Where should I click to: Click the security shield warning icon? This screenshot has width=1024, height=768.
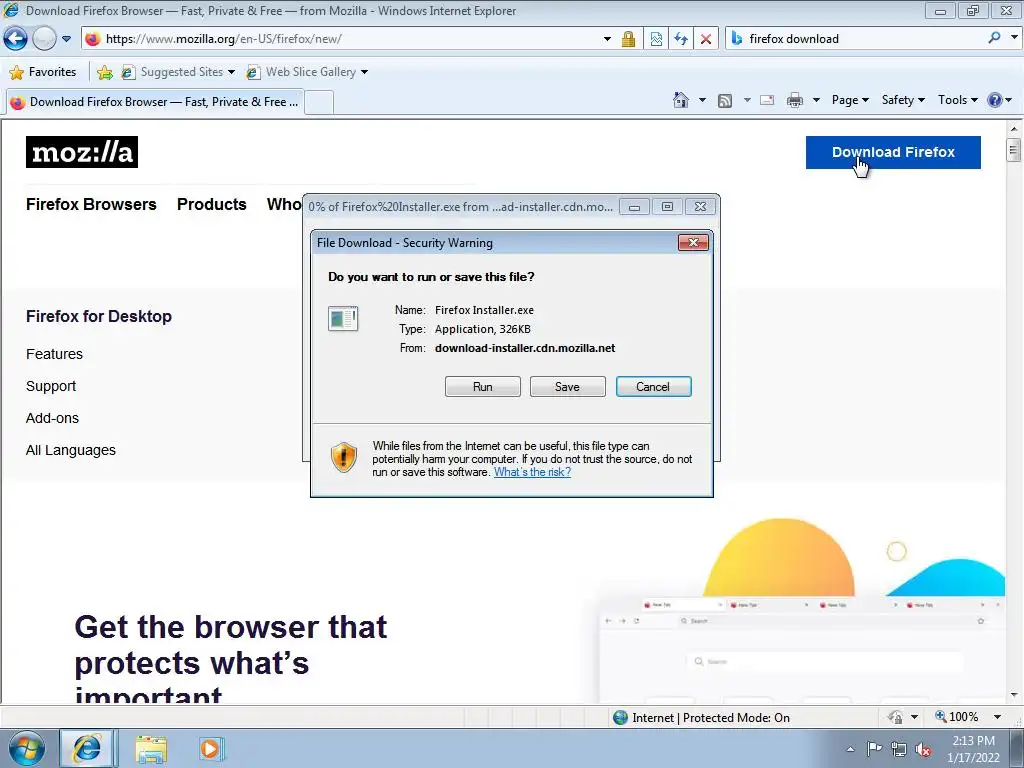point(344,456)
